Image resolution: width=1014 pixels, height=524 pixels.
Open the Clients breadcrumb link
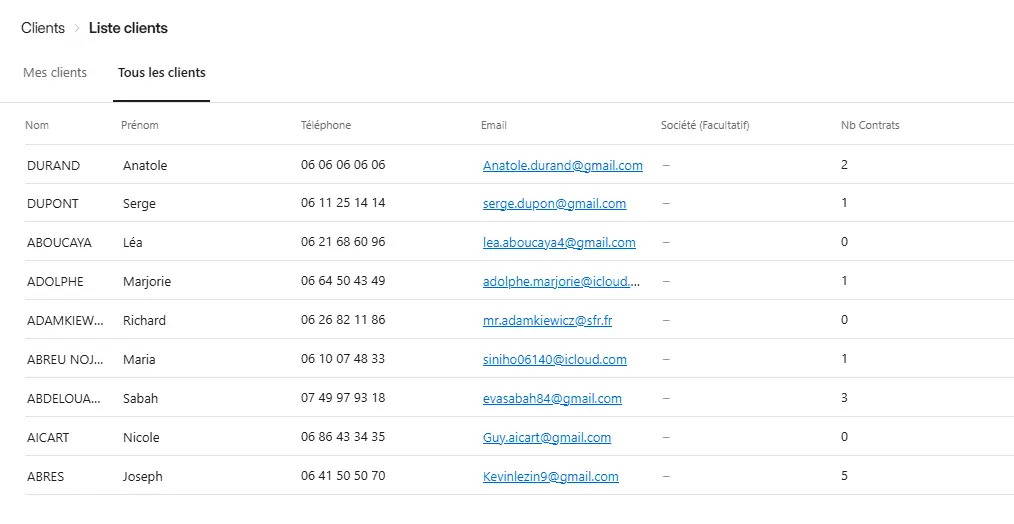(43, 28)
